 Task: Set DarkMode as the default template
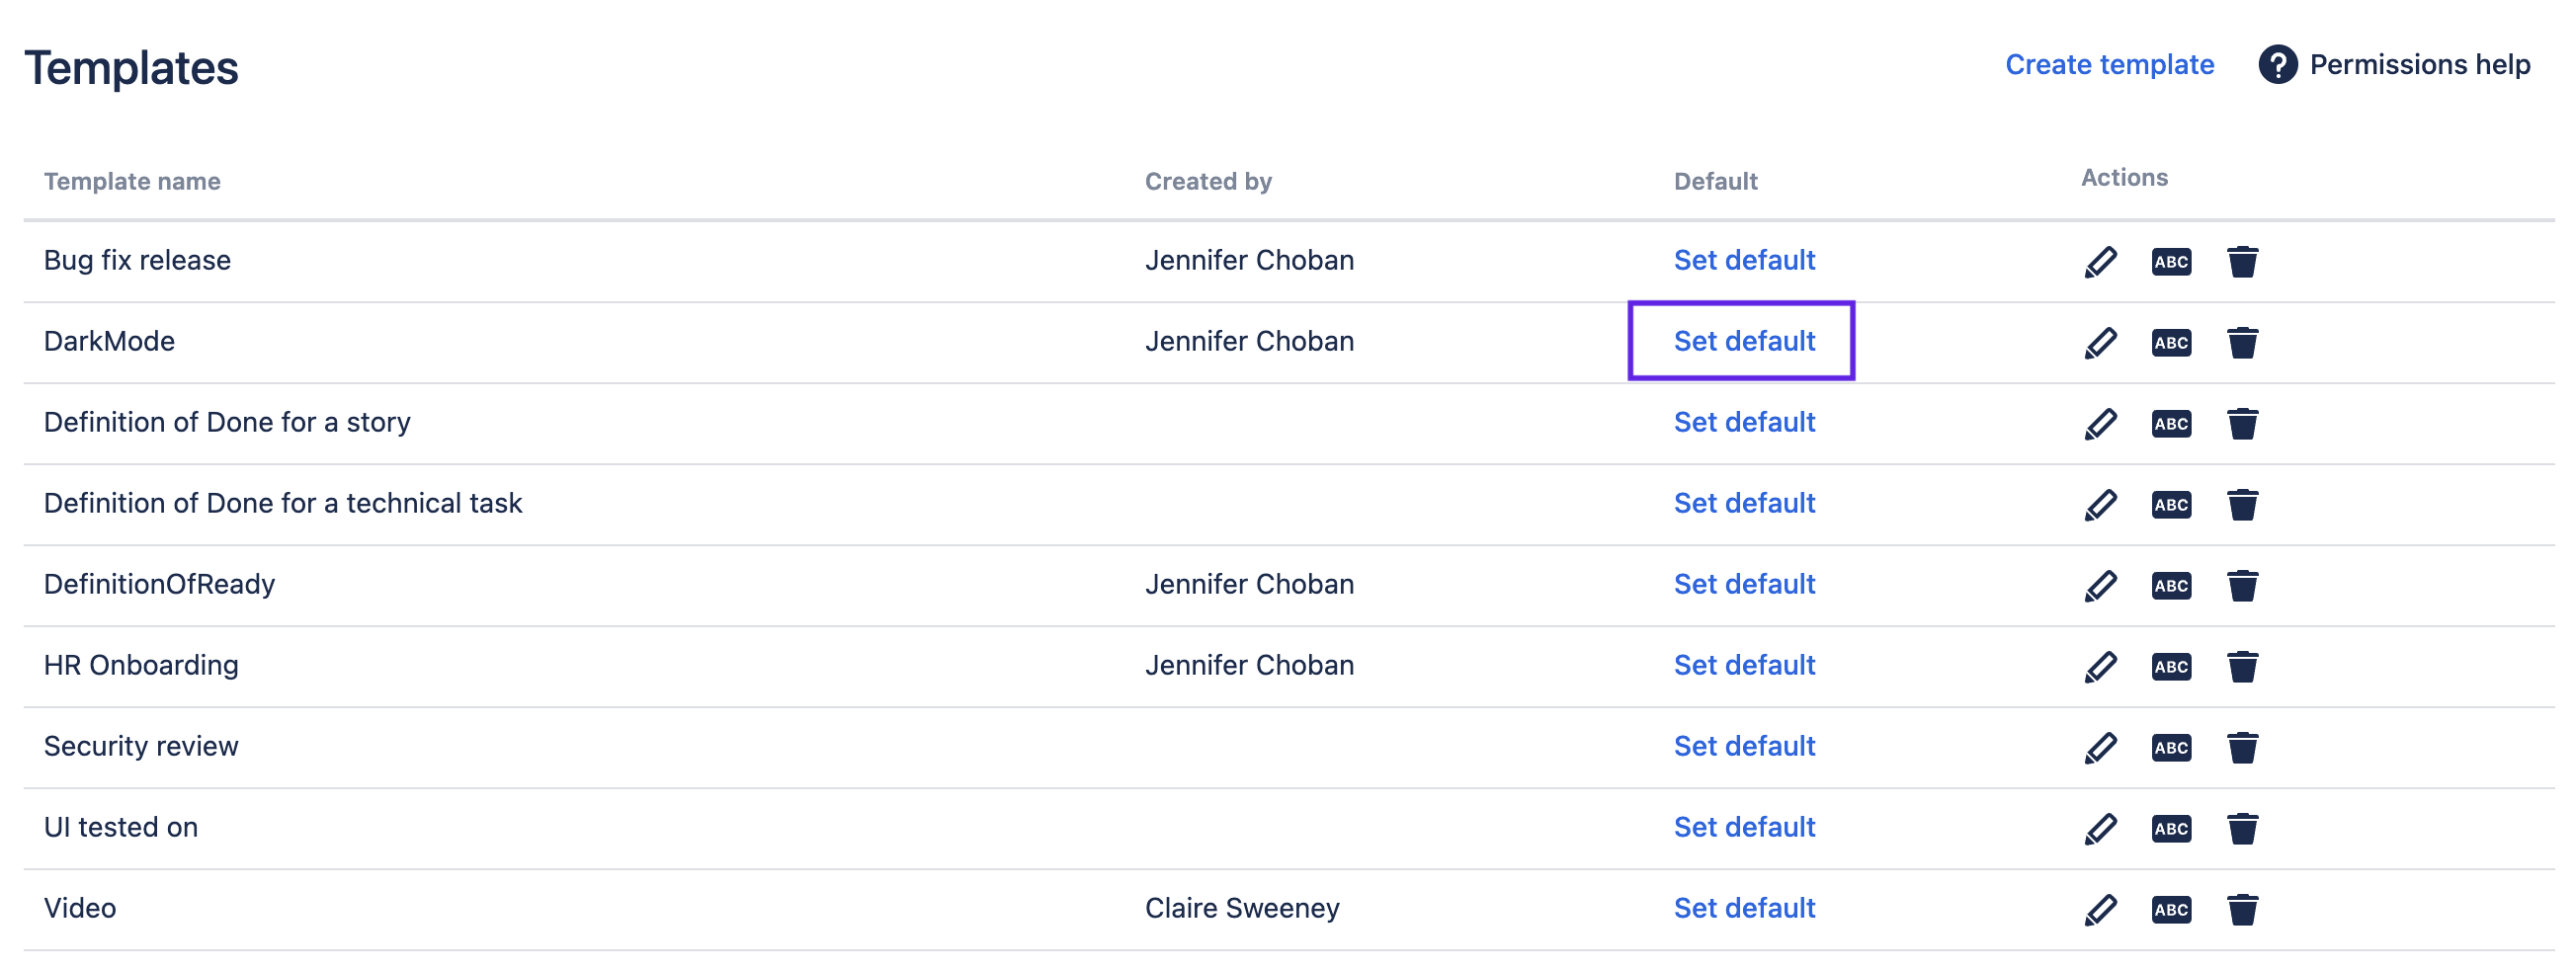(x=1744, y=341)
